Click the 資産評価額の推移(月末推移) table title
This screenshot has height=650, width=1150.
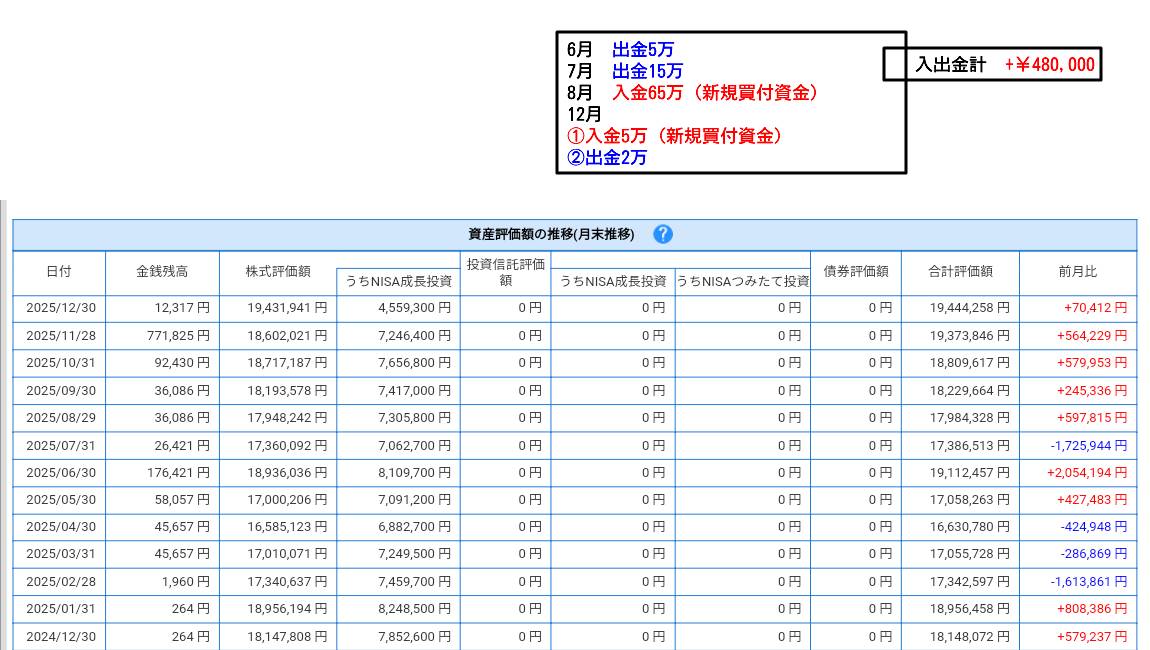(551, 234)
